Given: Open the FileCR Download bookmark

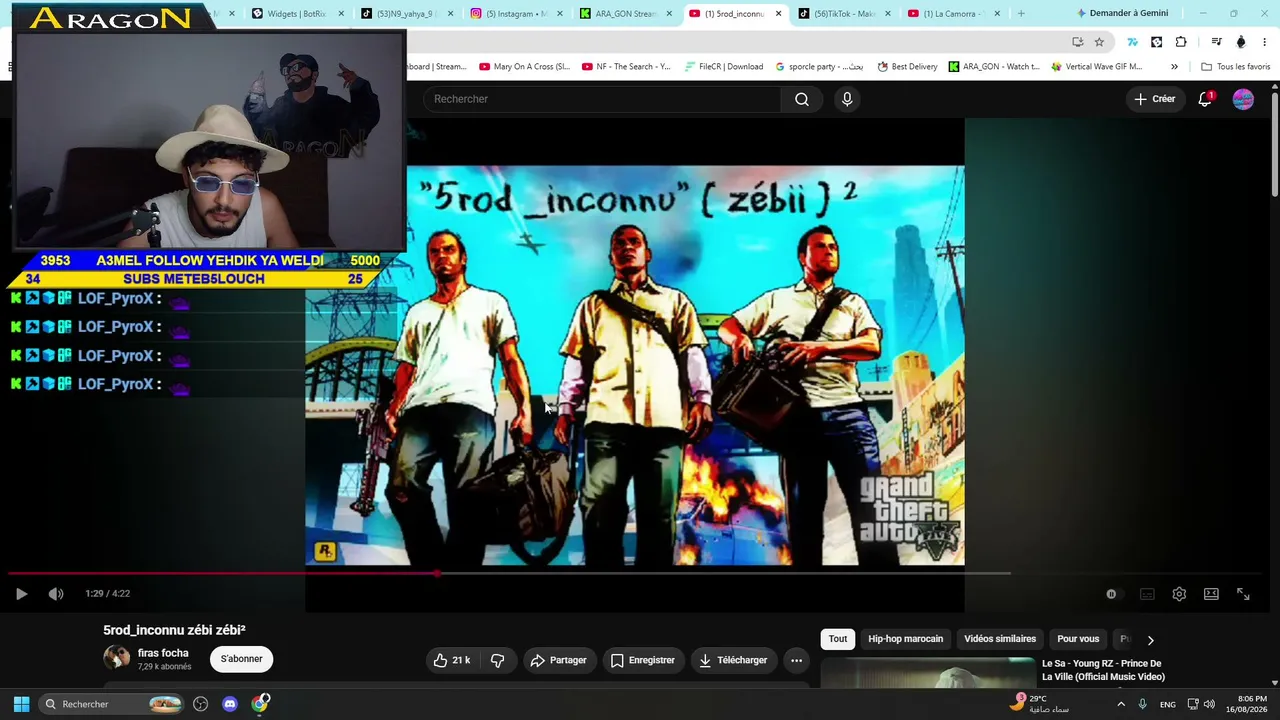Looking at the screenshot, I should (724, 67).
